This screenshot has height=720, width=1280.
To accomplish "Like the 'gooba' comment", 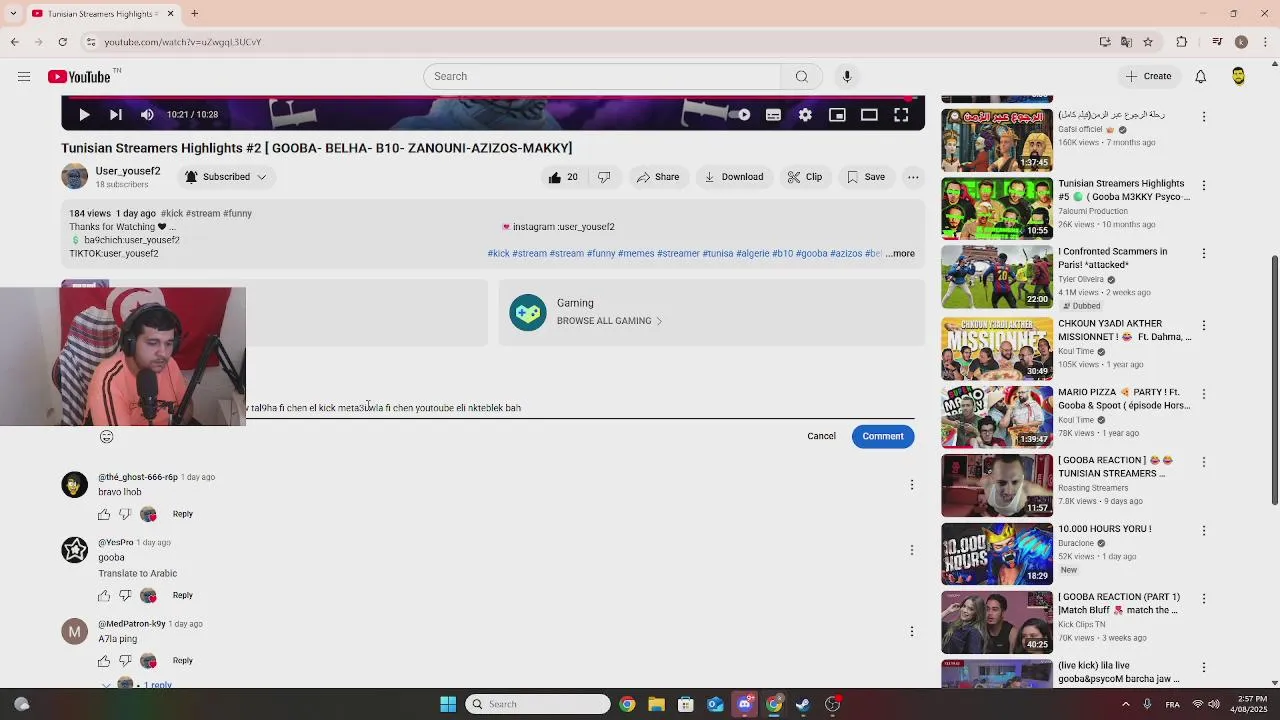I will pos(104,596).
